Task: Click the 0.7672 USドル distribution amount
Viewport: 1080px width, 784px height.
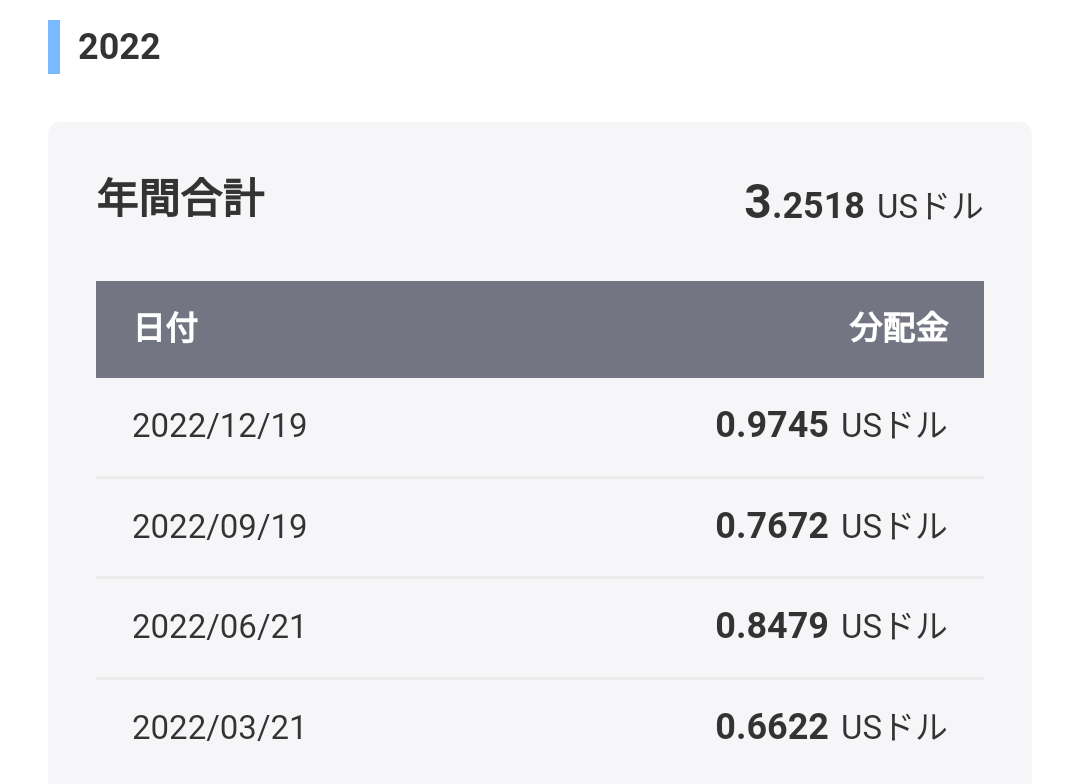Action: click(x=831, y=526)
